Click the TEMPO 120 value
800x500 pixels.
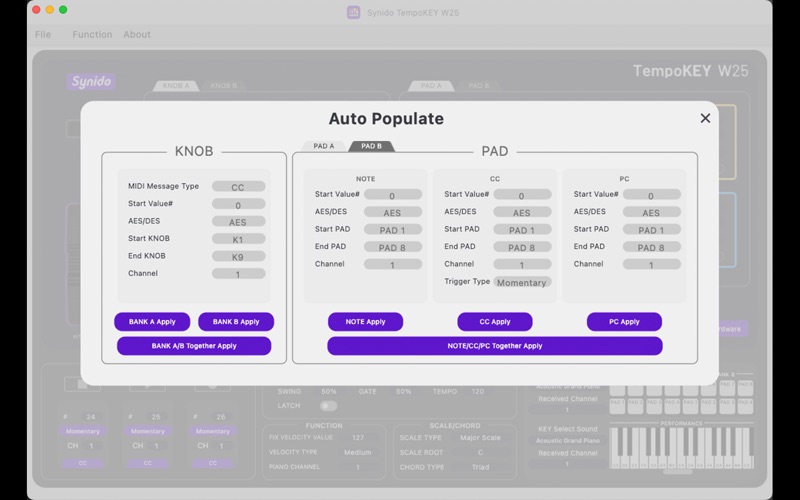pyautogui.click(x=478, y=392)
